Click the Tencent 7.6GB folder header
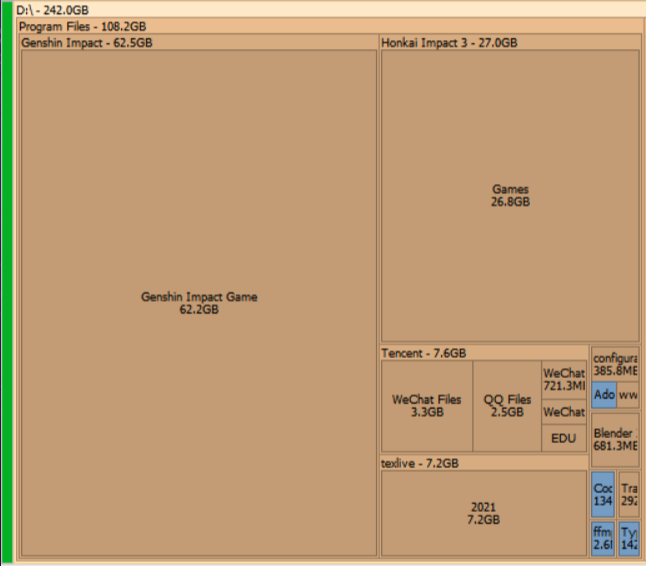 (x=423, y=353)
